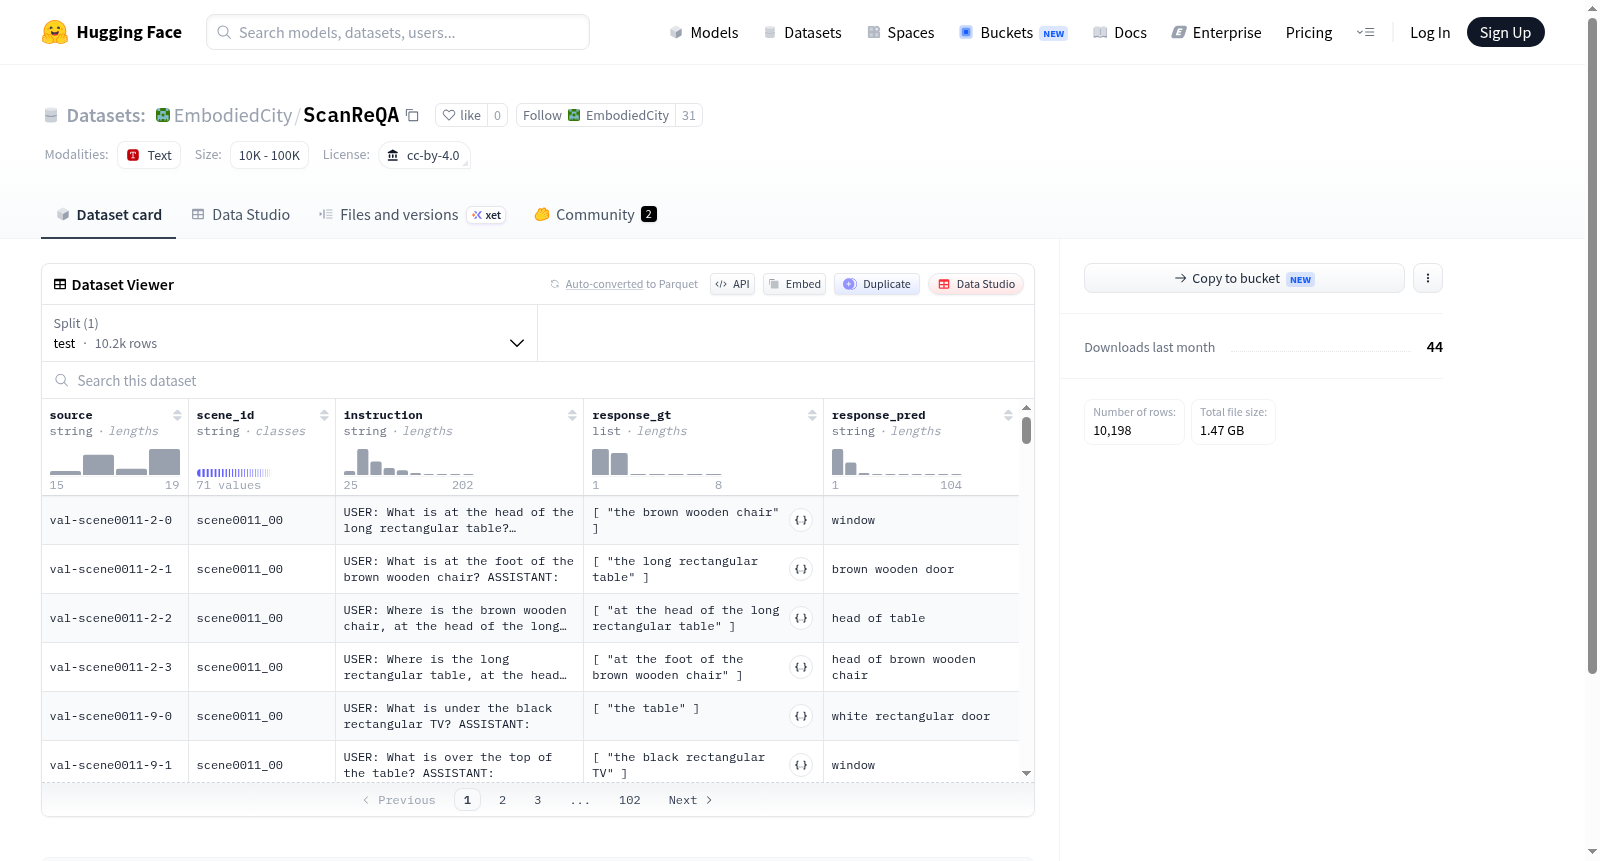Image resolution: width=1600 pixels, height=861 pixels.
Task: Select the Dataset card tab
Action: coord(109,214)
